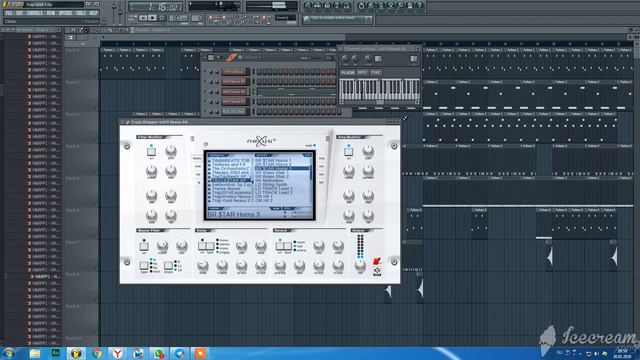Open Nexus left hamburger menu icon
Image resolution: width=640 pixels, height=360 pixels.
click(192, 139)
